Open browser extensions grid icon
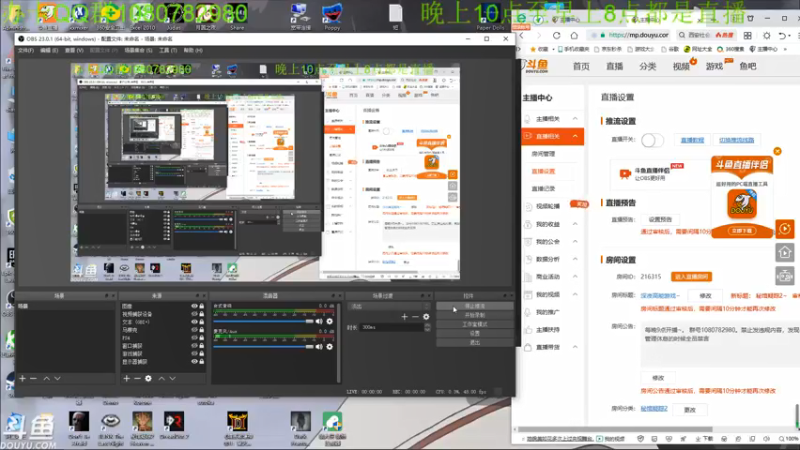 click(x=747, y=35)
